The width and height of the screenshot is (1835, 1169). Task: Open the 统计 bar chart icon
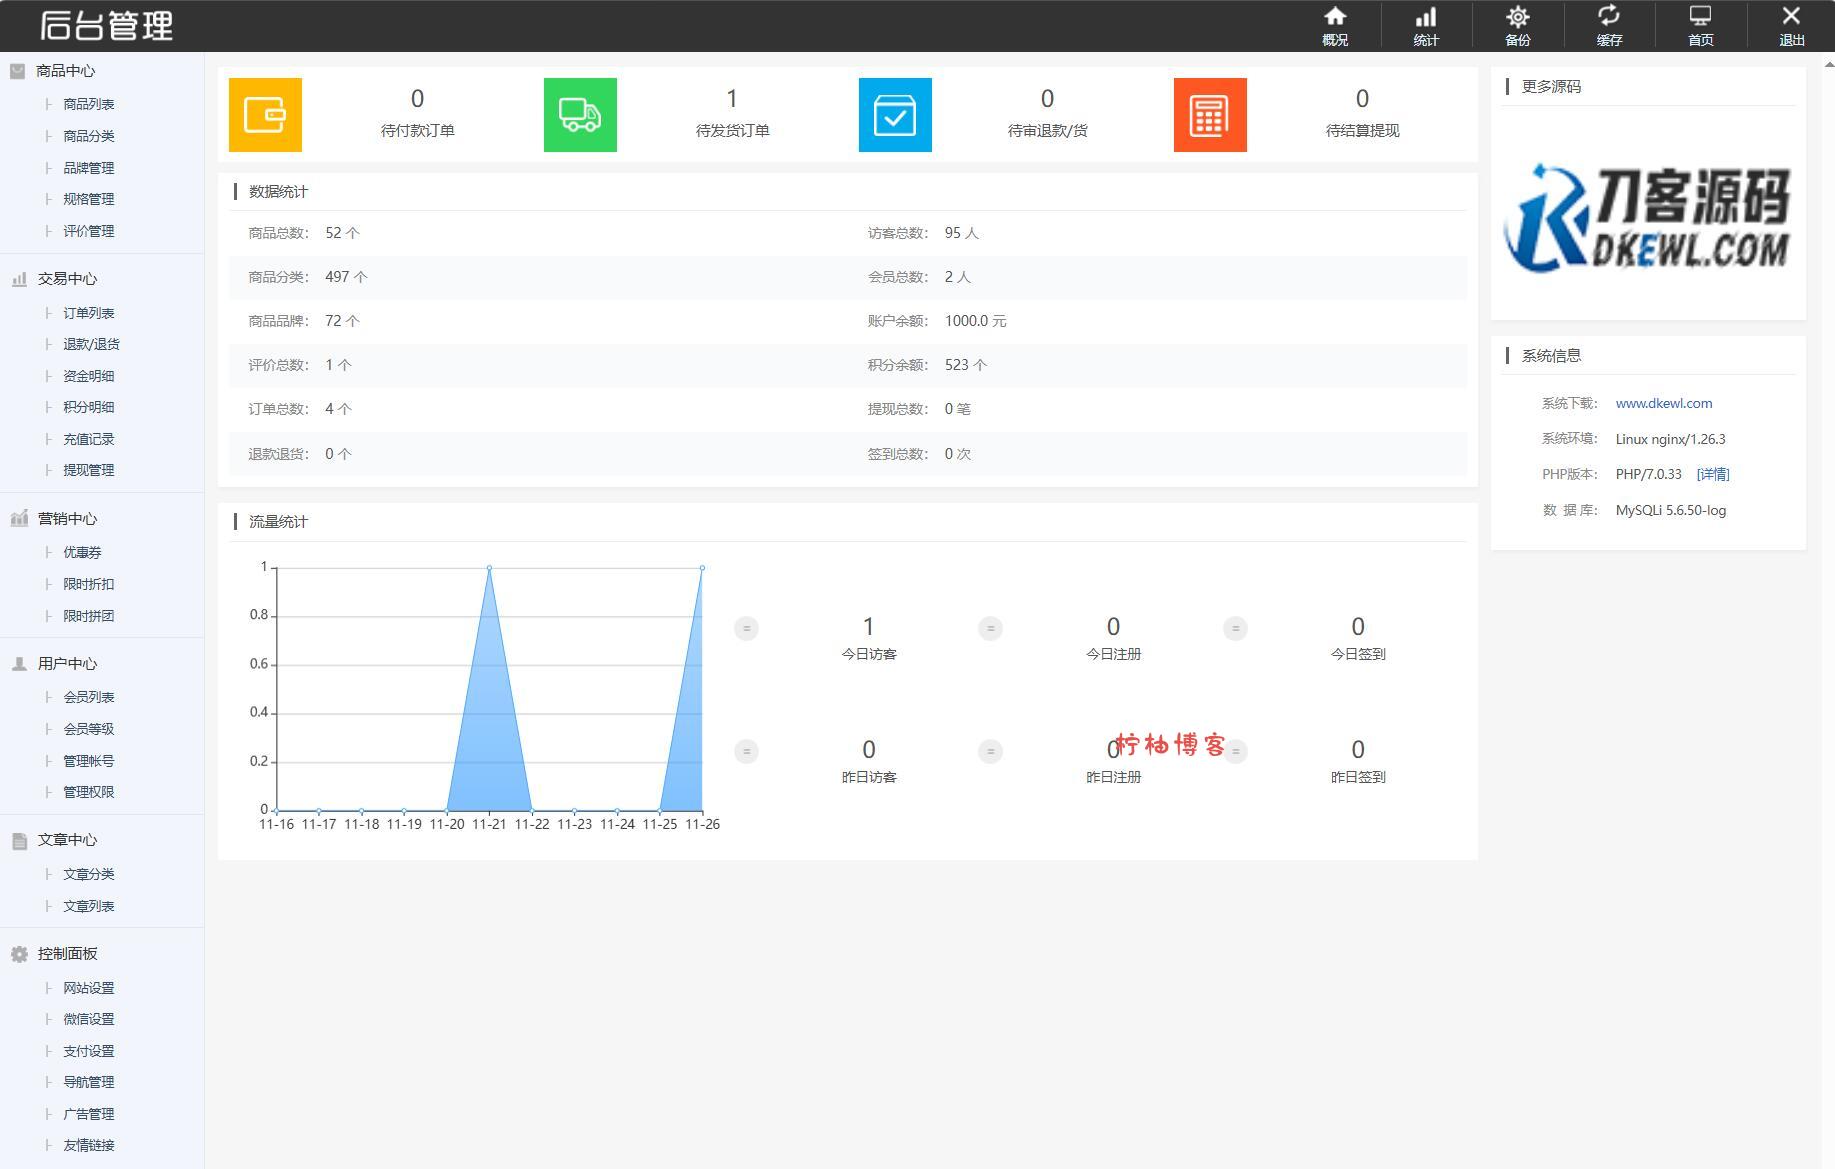[1425, 26]
